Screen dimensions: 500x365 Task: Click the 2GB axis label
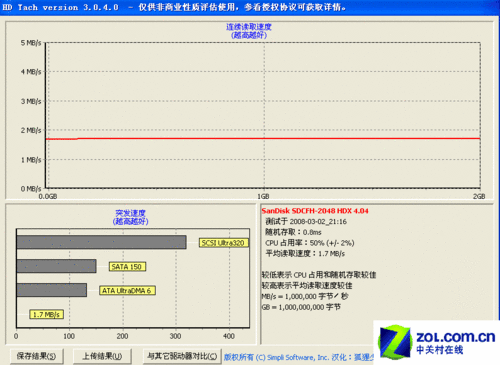click(479, 196)
